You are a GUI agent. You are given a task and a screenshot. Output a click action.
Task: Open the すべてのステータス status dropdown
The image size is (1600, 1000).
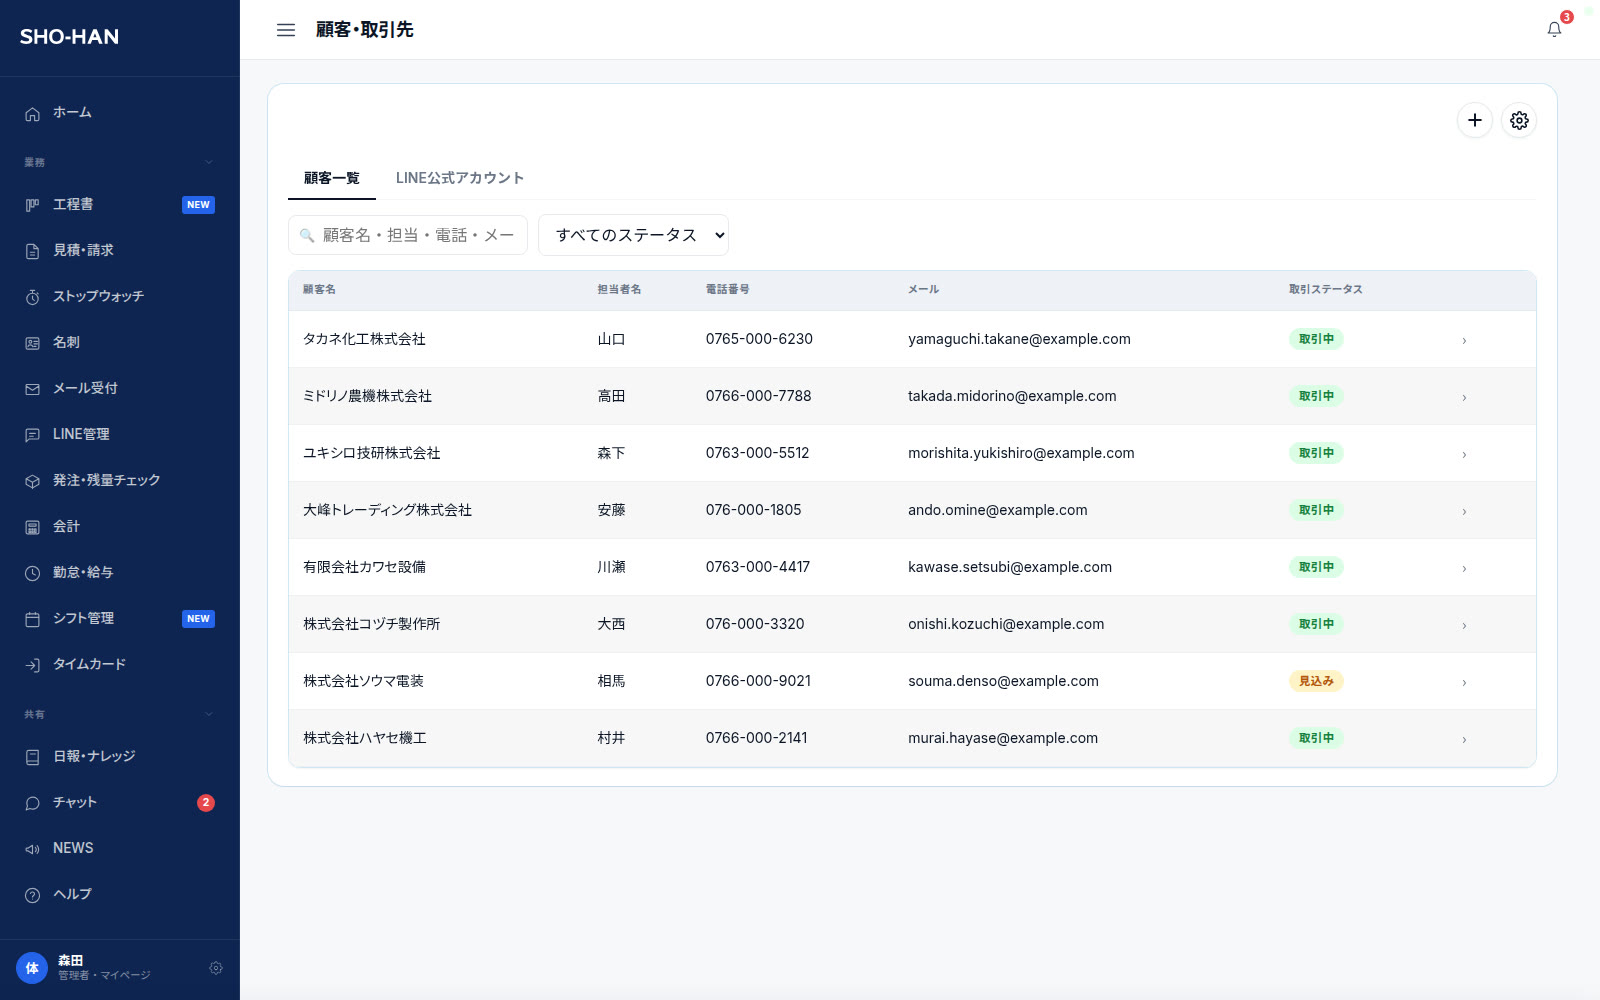[633, 235]
